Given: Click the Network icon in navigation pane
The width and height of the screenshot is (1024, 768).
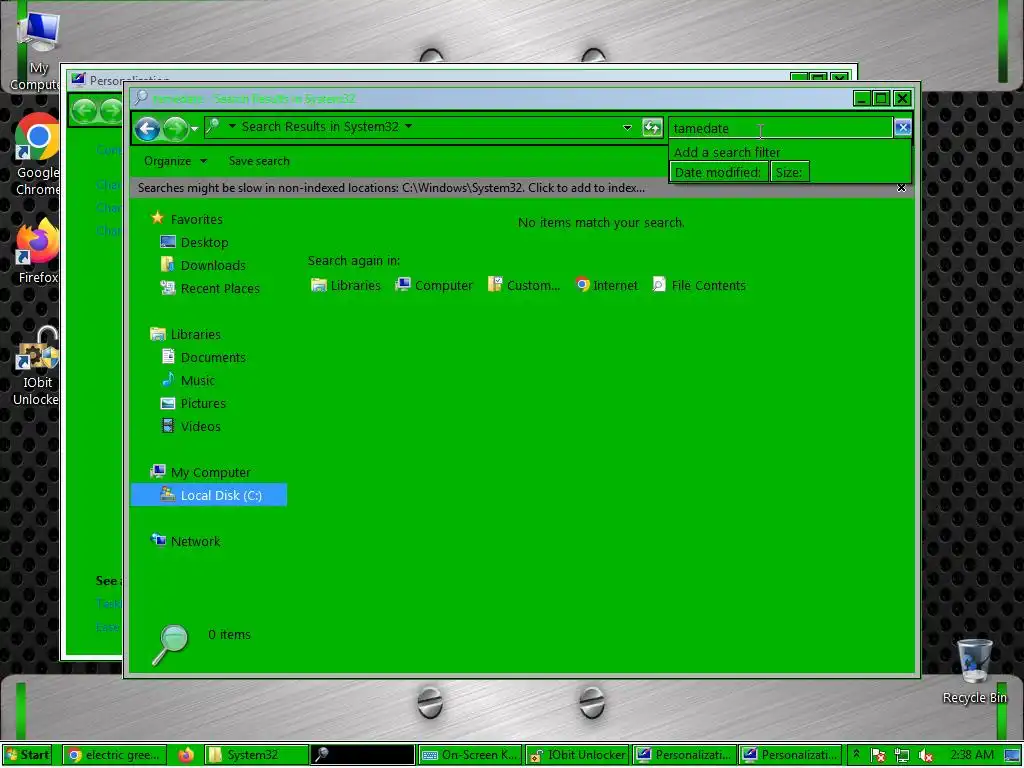Looking at the screenshot, I should point(158,540).
